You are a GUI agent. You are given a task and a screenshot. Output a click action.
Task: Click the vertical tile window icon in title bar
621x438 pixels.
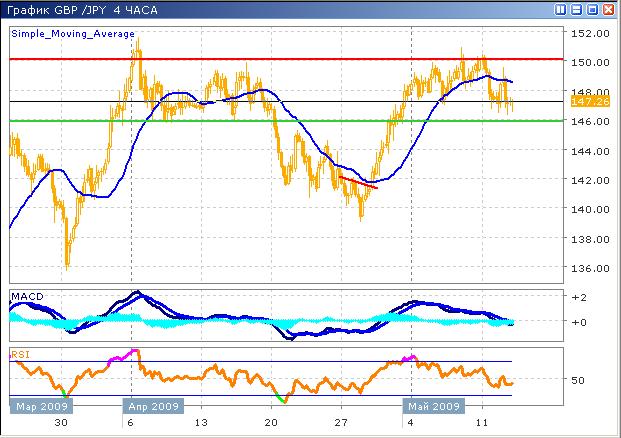(562, 9)
